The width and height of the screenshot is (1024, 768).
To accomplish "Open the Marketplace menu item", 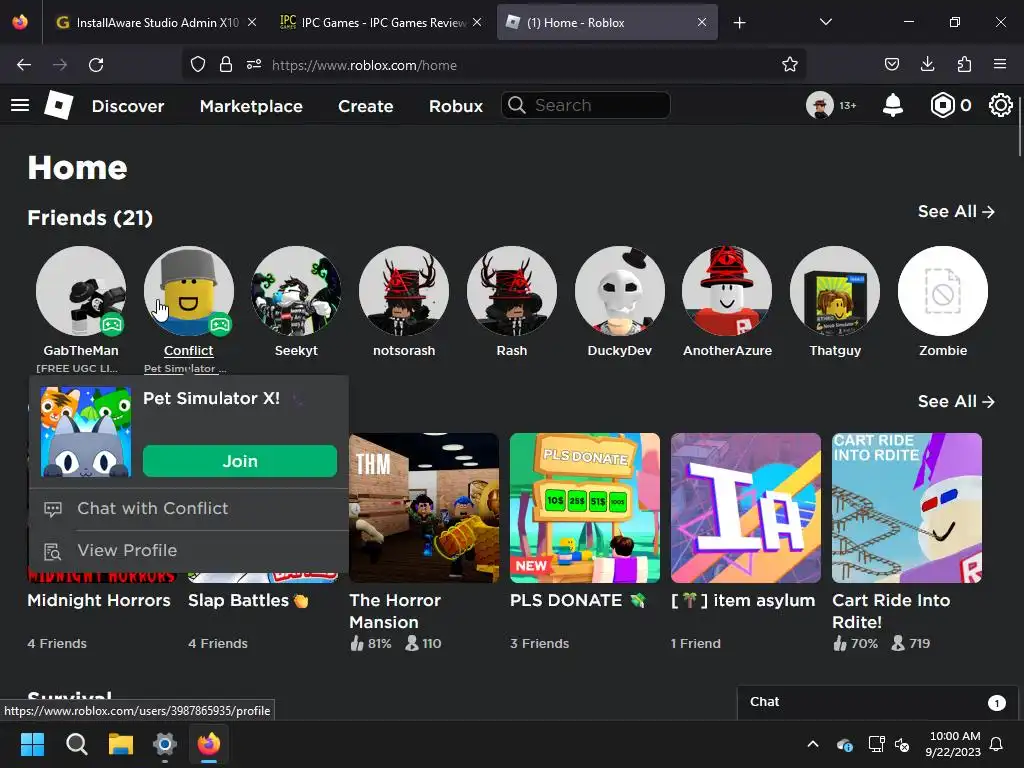I will [x=251, y=106].
